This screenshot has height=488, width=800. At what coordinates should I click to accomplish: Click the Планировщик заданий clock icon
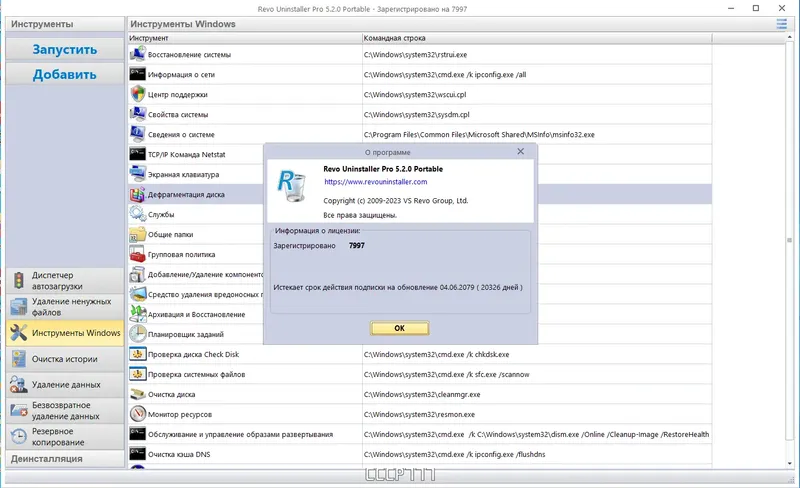tap(137, 334)
